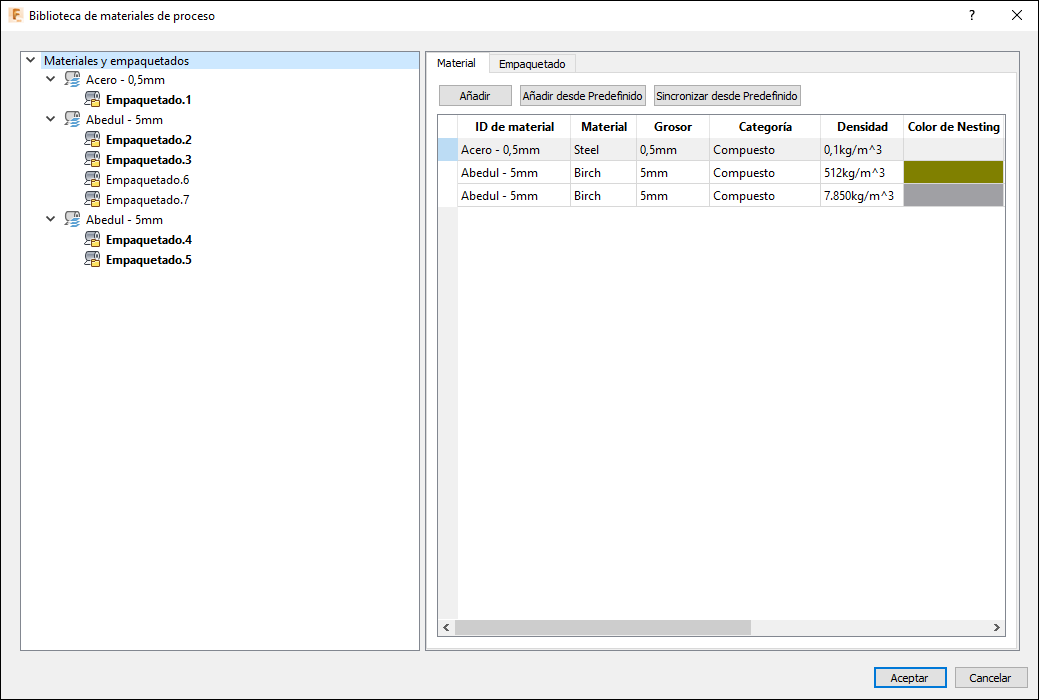Select Empaquetado.4 in the tree
Screen dimensions: 1039x700
(148, 240)
